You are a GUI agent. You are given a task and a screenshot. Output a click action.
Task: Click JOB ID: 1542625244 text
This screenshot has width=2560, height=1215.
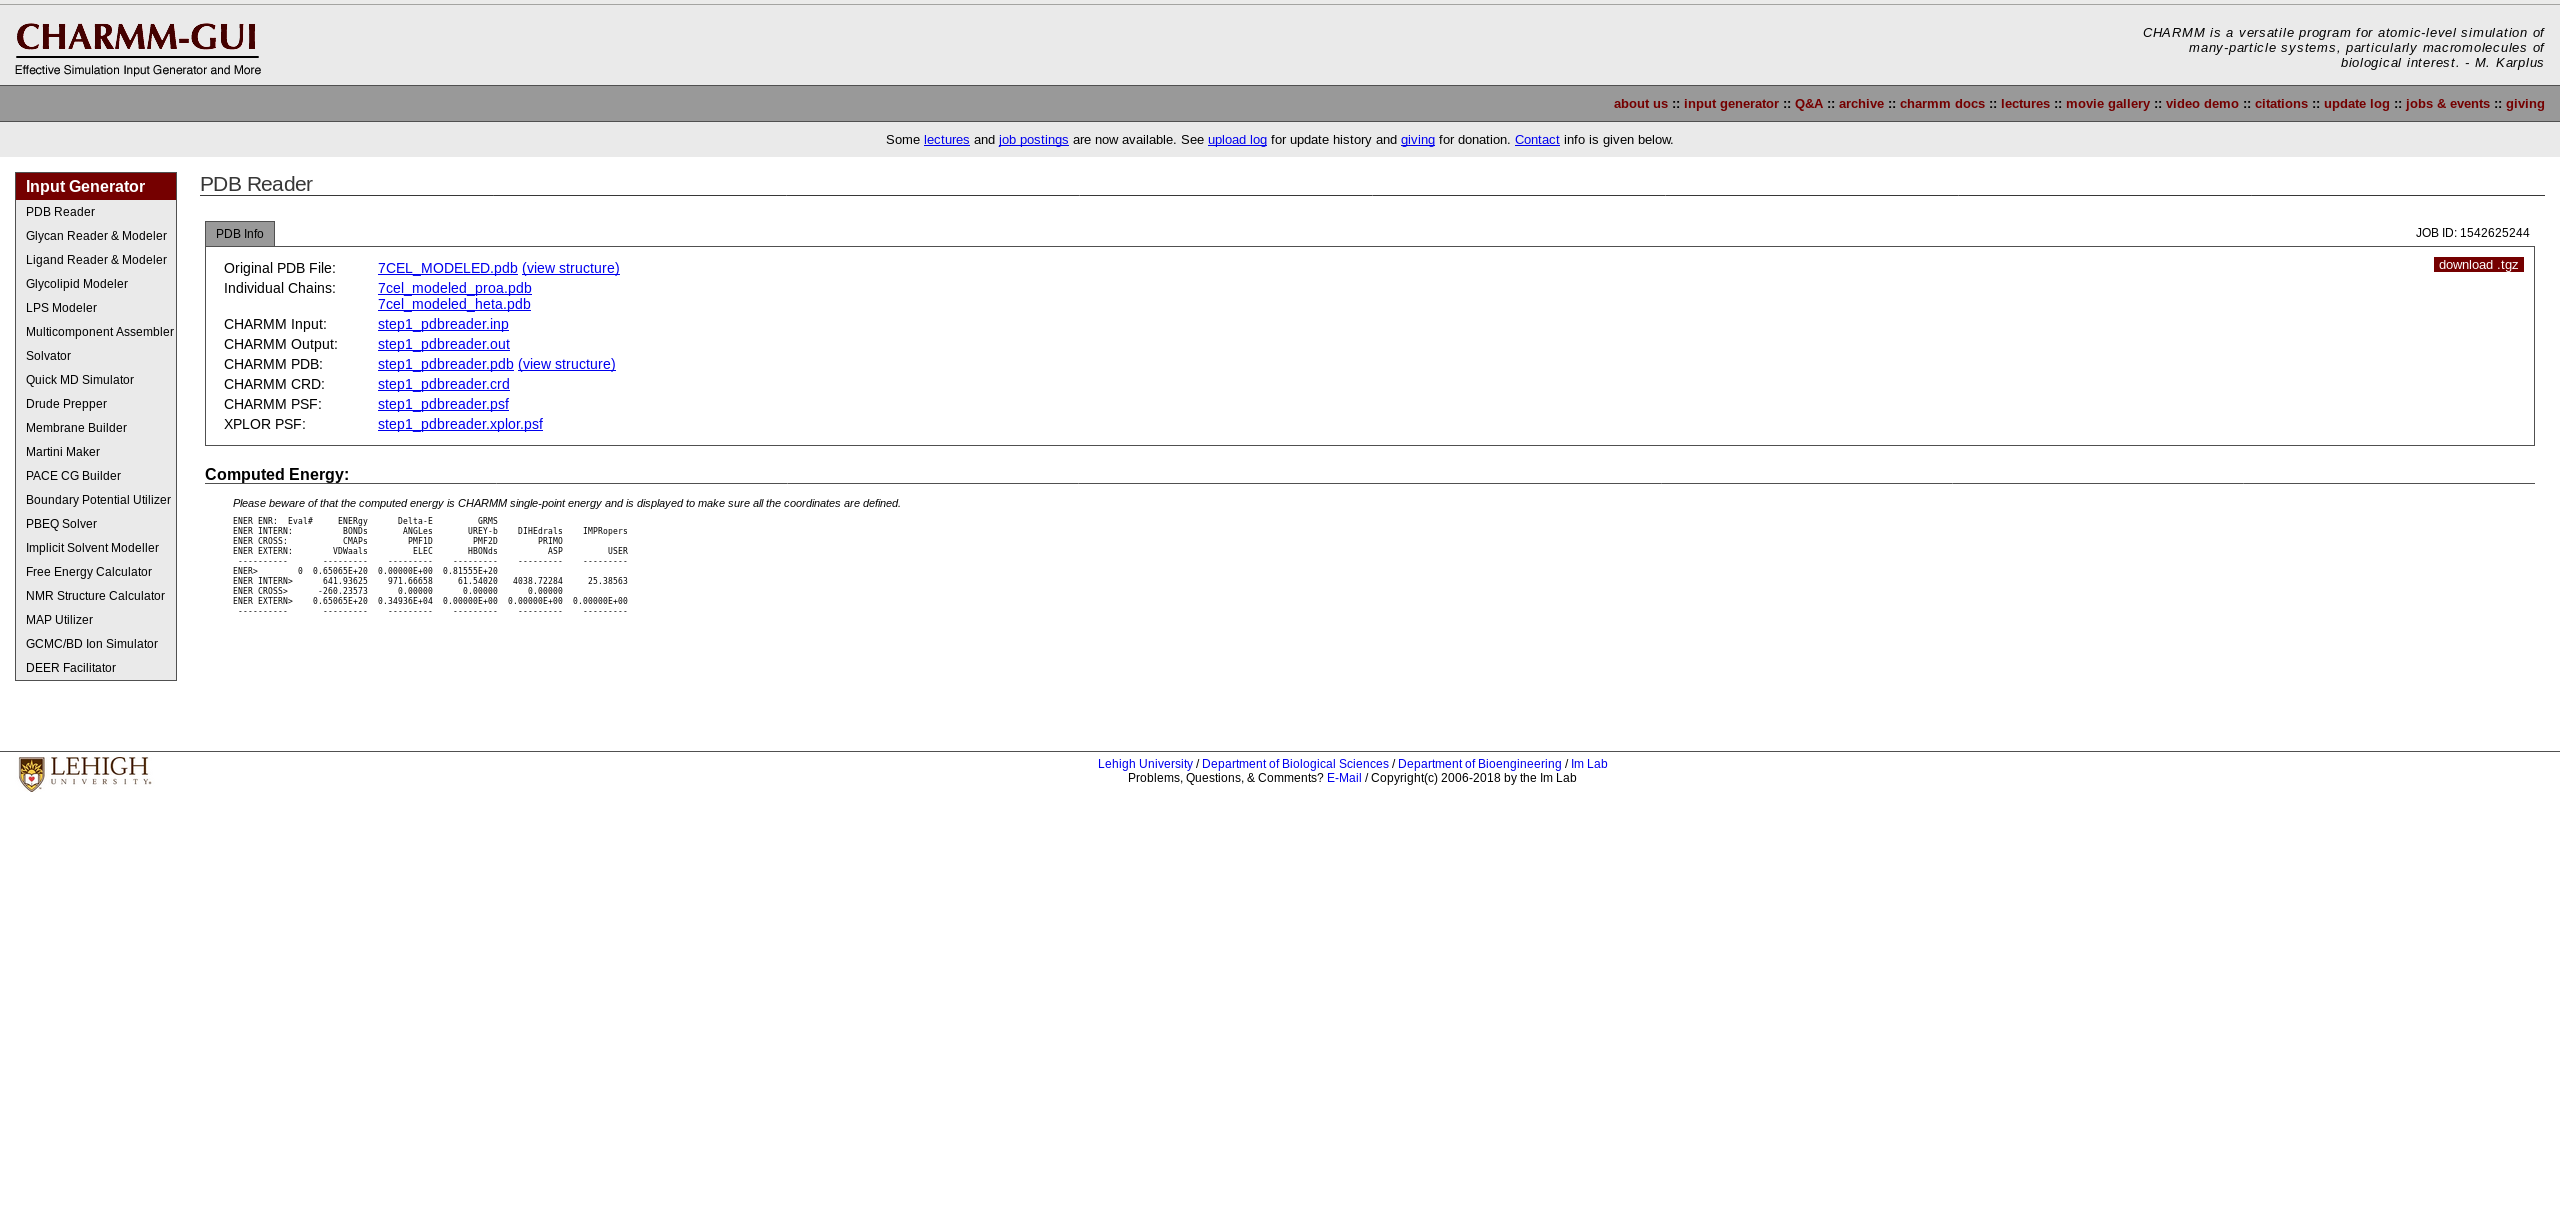pos(2472,233)
